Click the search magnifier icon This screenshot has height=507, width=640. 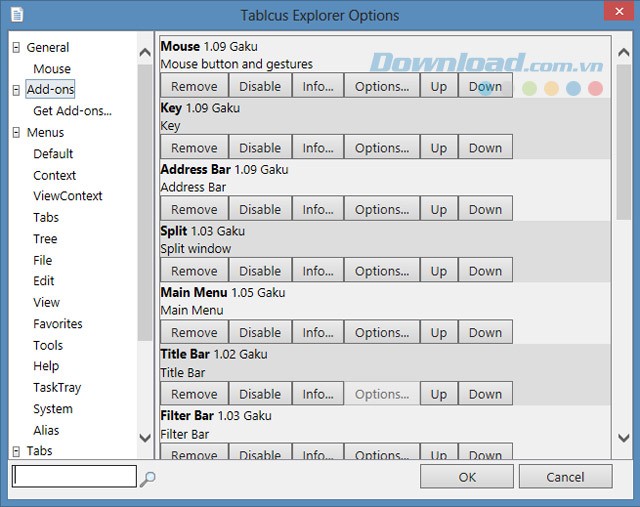pos(147,478)
